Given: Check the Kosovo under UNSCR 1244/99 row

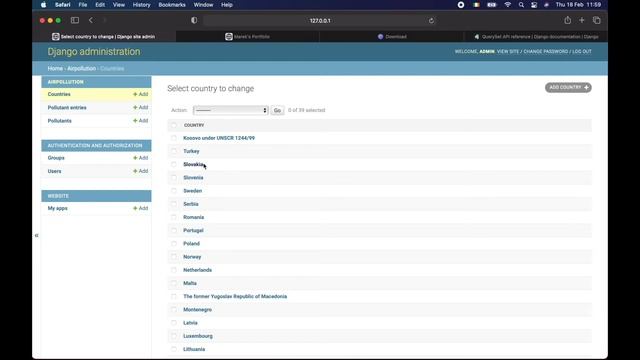Looking at the screenshot, I should (174, 138).
